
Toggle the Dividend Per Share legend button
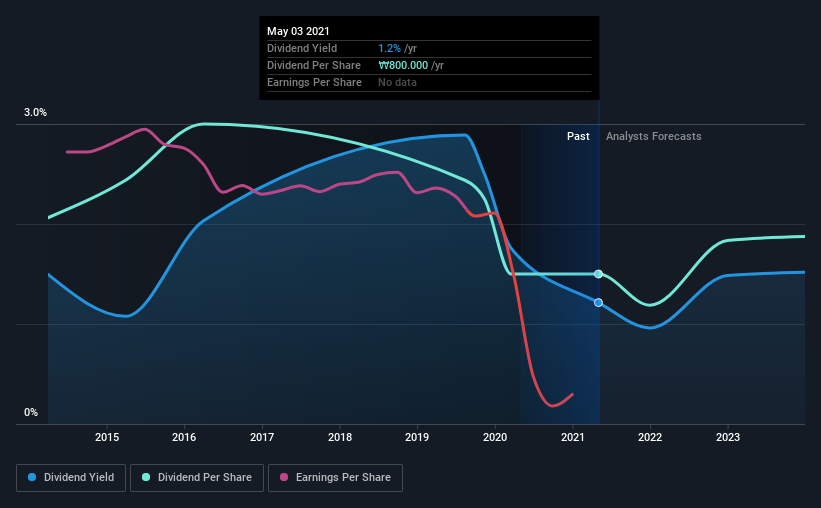coord(197,478)
